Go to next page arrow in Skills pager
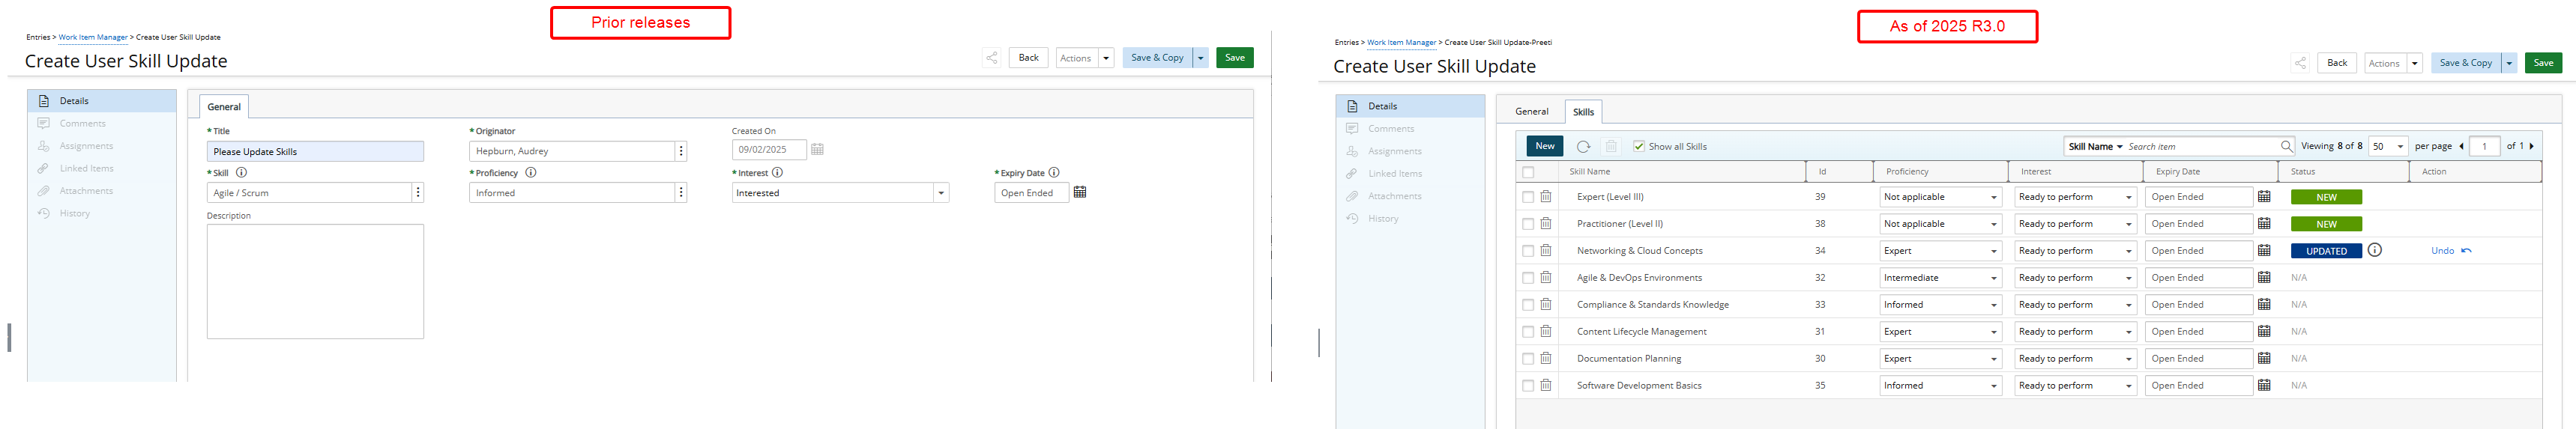2576x429 pixels. (2532, 147)
